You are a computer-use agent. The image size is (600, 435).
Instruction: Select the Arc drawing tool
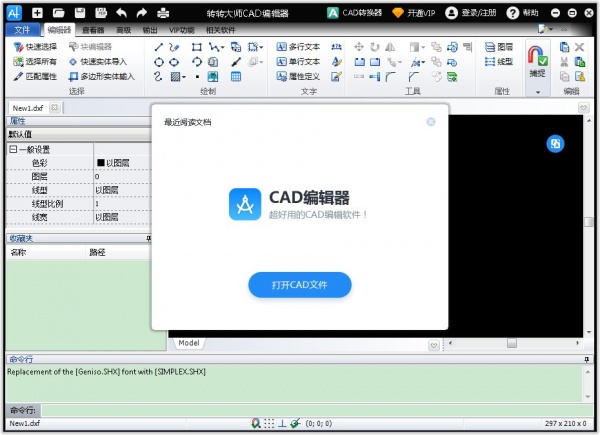pos(197,62)
